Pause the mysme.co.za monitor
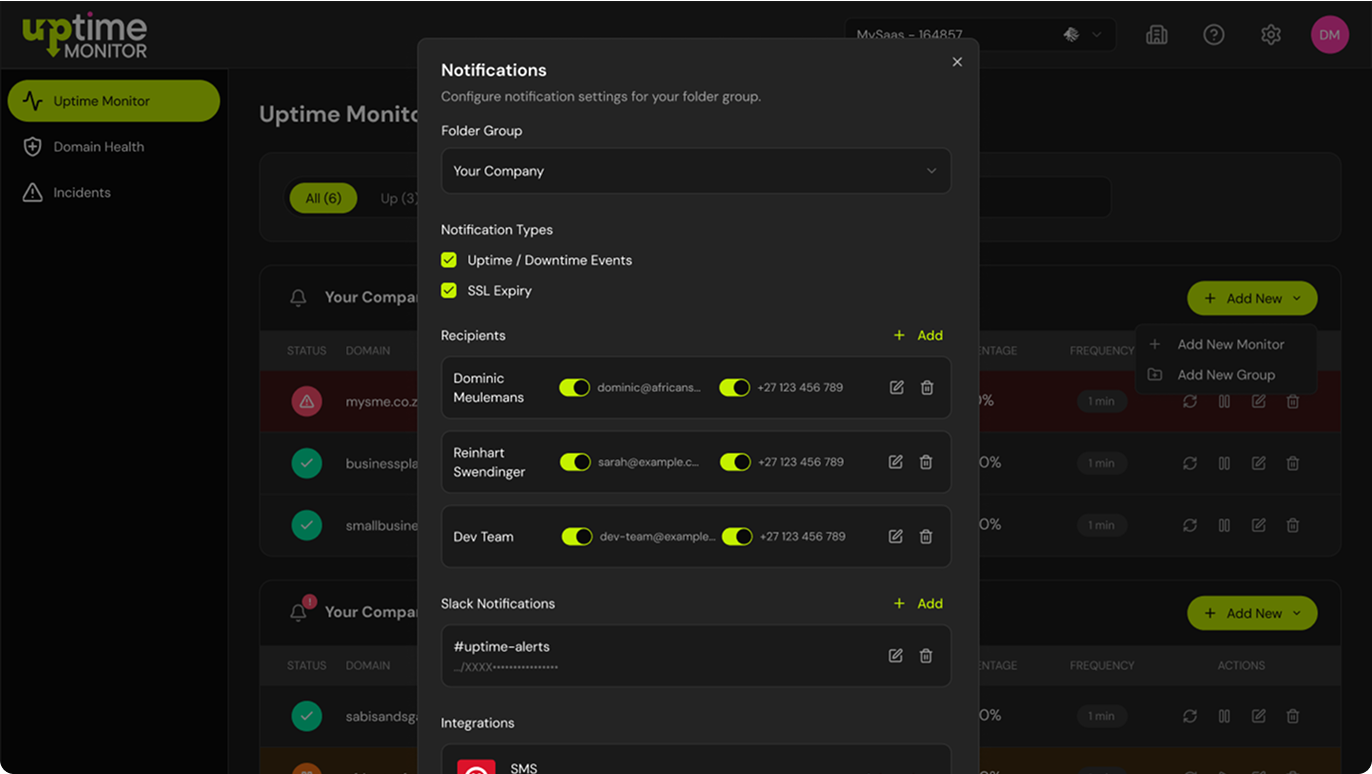The image size is (1372, 774). coord(1224,401)
